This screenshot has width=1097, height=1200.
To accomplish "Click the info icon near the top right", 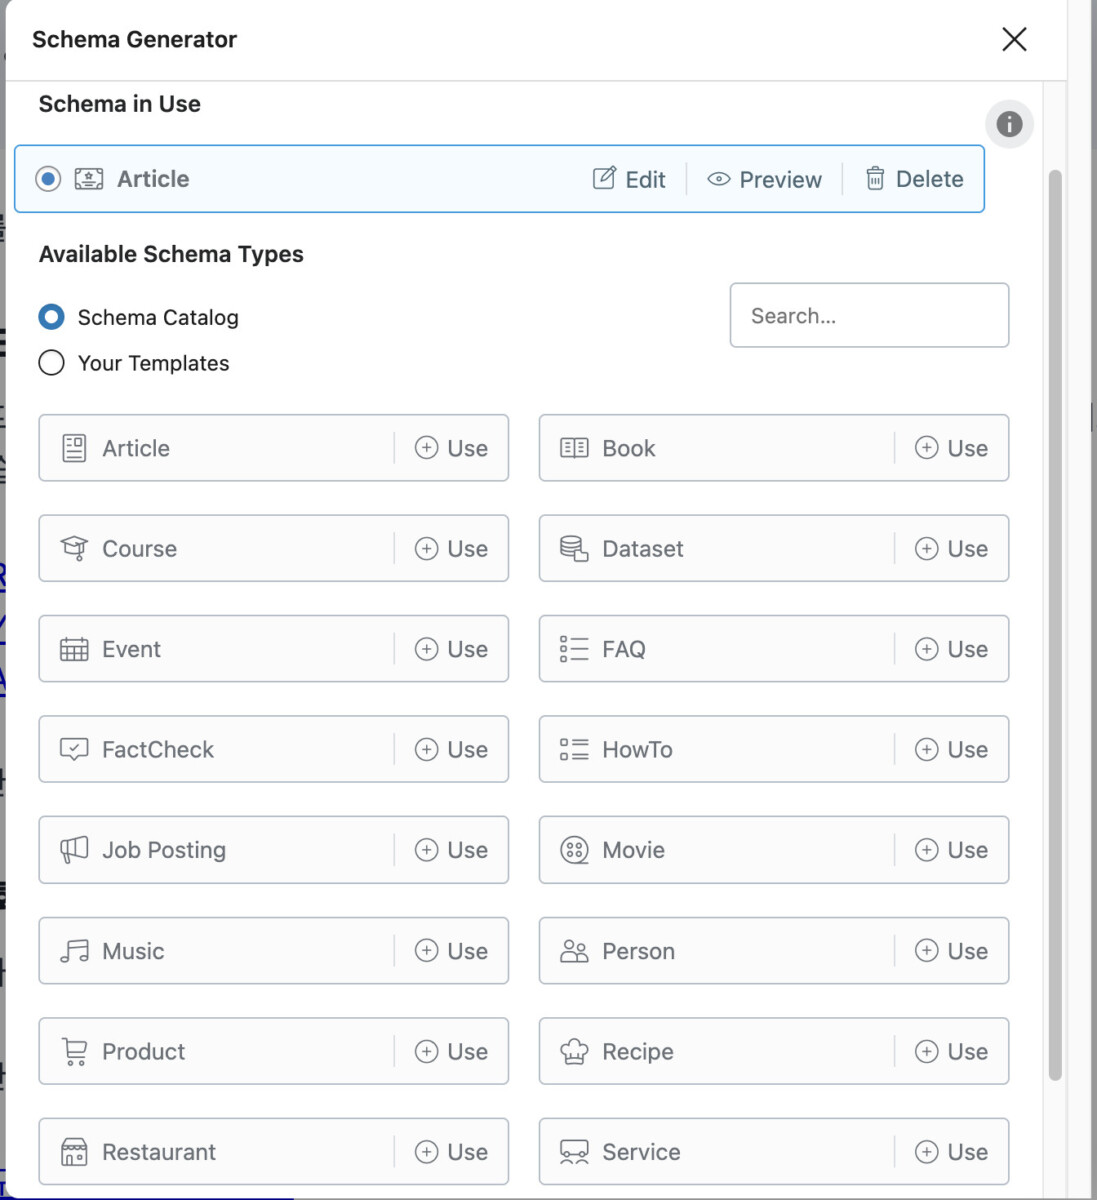I will pyautogui.click(x=1009, y=124).
